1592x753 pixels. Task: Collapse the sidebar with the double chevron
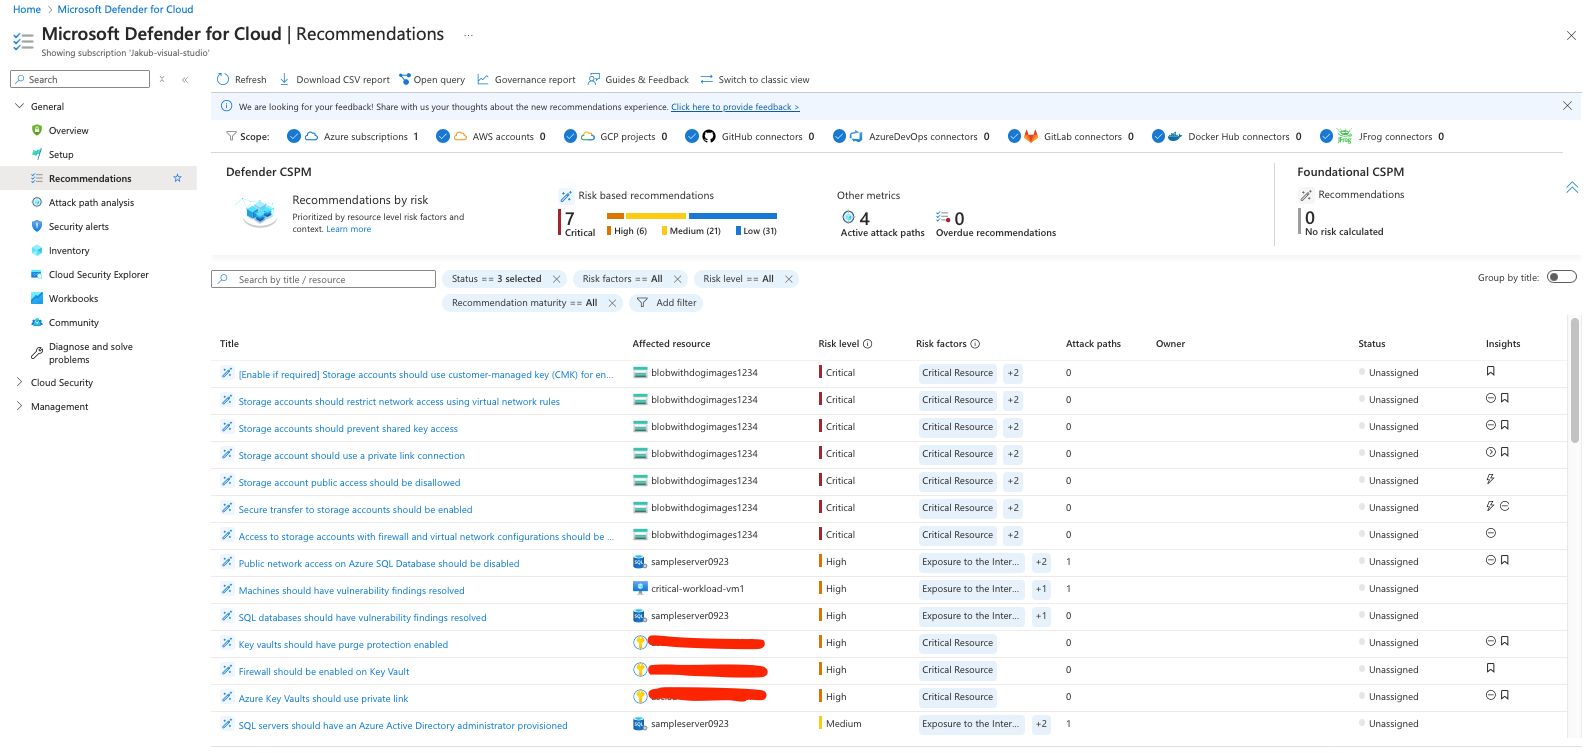tap(185, 79)
